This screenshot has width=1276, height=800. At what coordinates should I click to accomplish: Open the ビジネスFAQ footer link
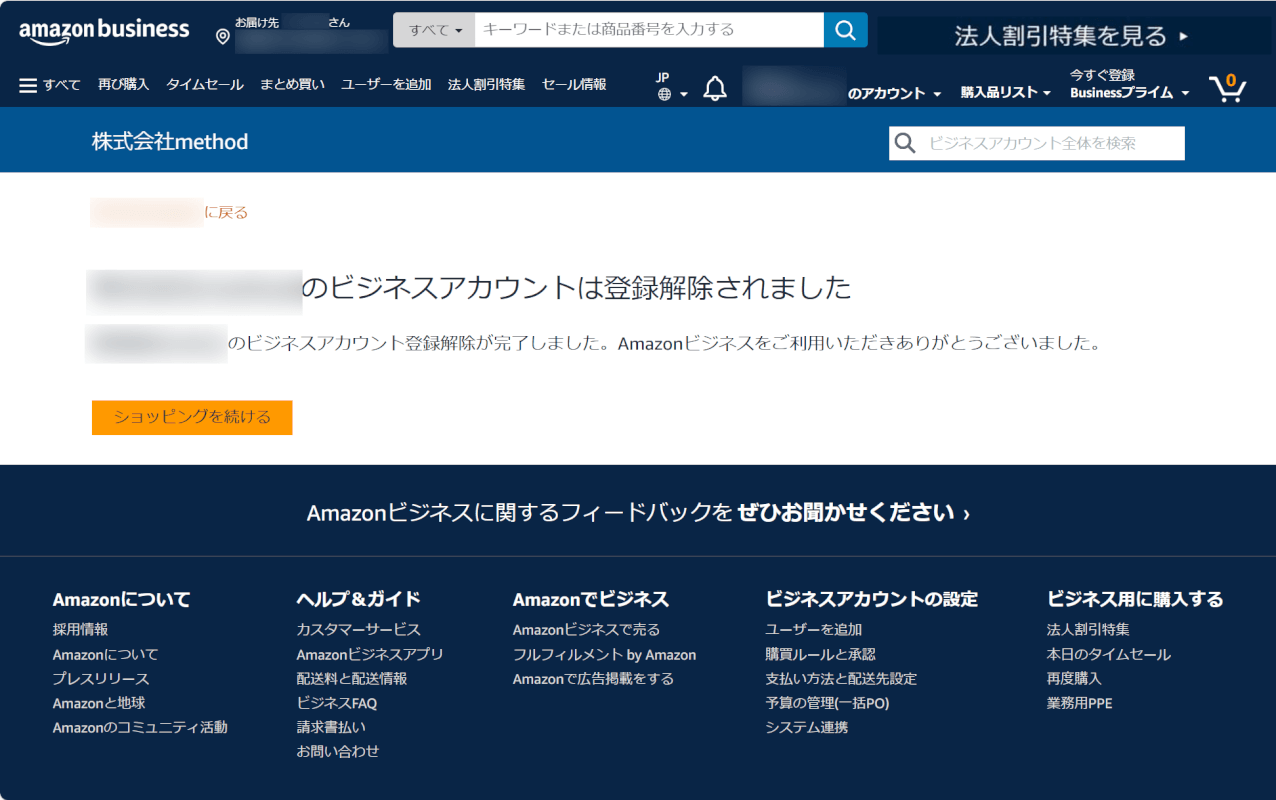tap(336, 704)
